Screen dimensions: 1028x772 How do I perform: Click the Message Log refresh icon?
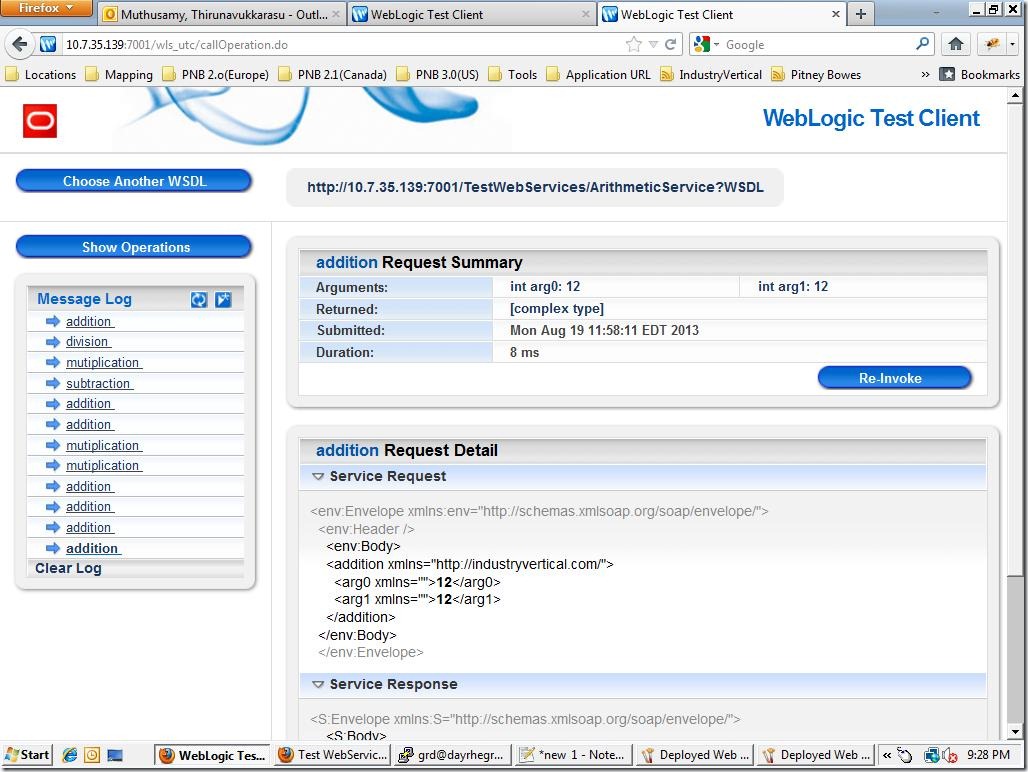(x=199, y=299)
